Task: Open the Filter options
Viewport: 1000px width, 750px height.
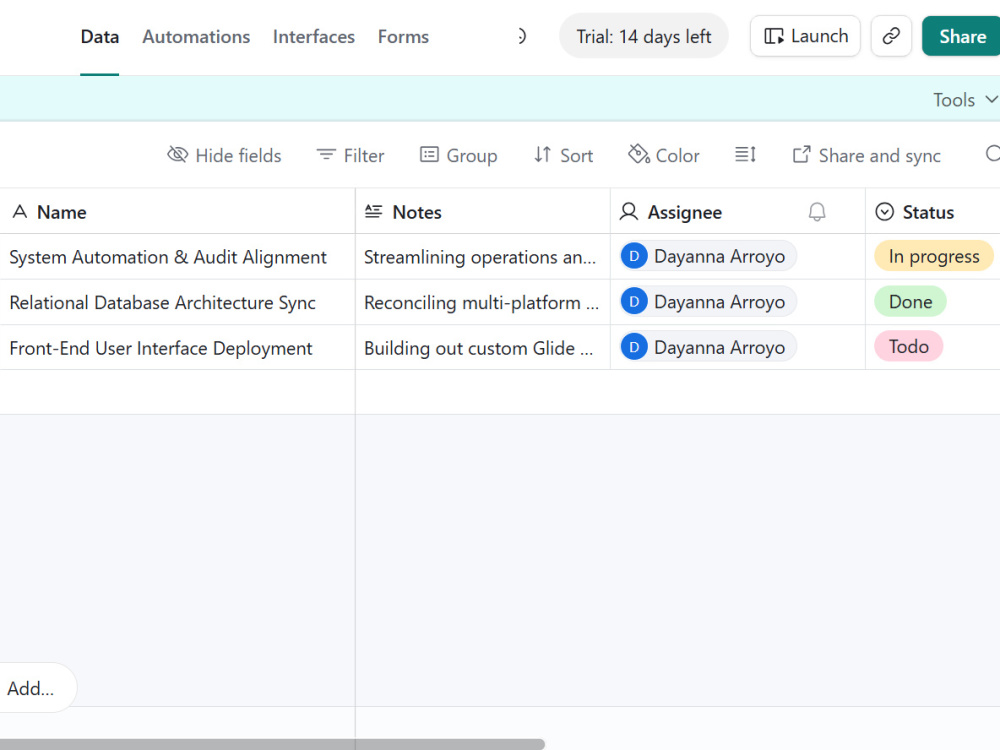Action: tap(351, 156)
